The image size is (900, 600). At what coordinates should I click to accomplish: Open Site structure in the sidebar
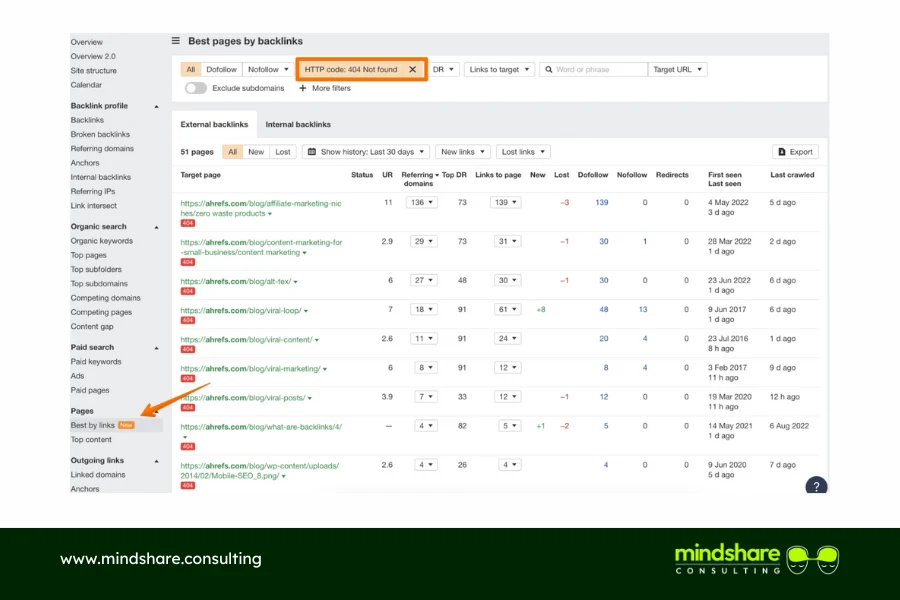pos(94,71)
